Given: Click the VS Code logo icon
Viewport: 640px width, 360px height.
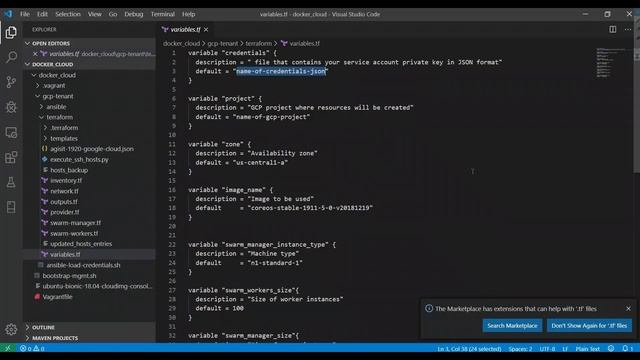Looking at the screenshot, I should coord(8,14).
